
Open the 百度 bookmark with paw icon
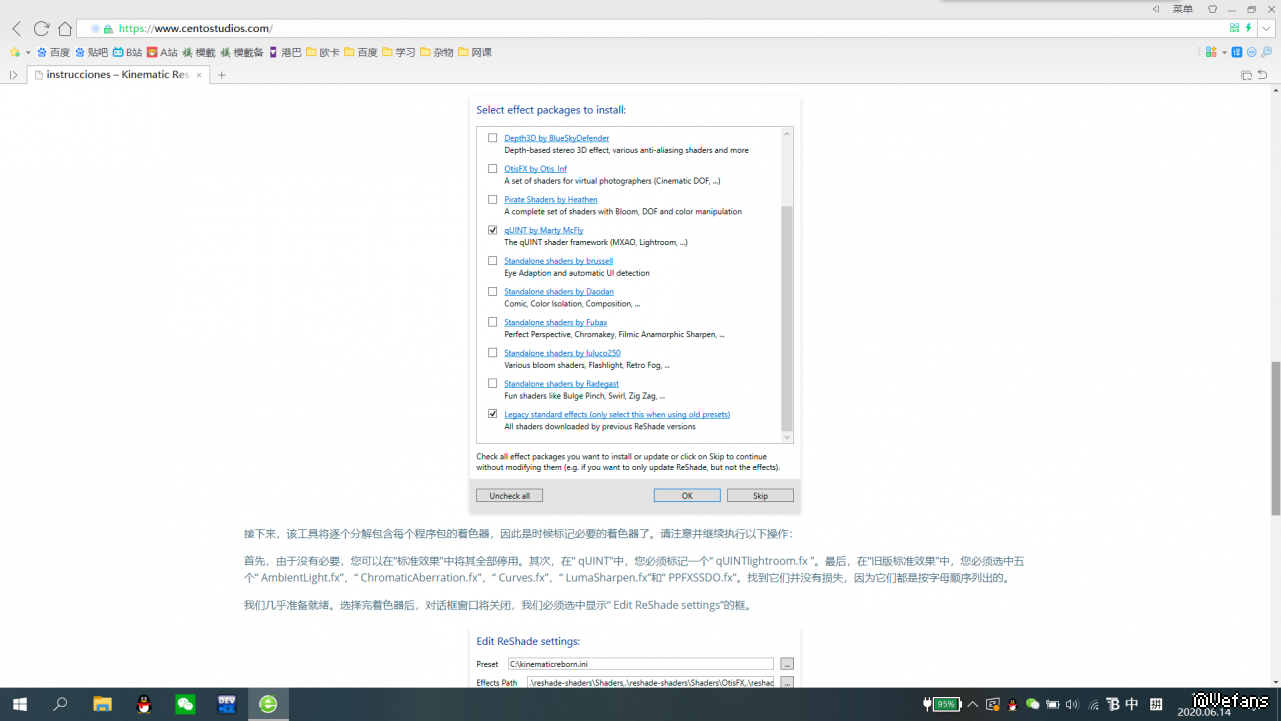[54, 52]
